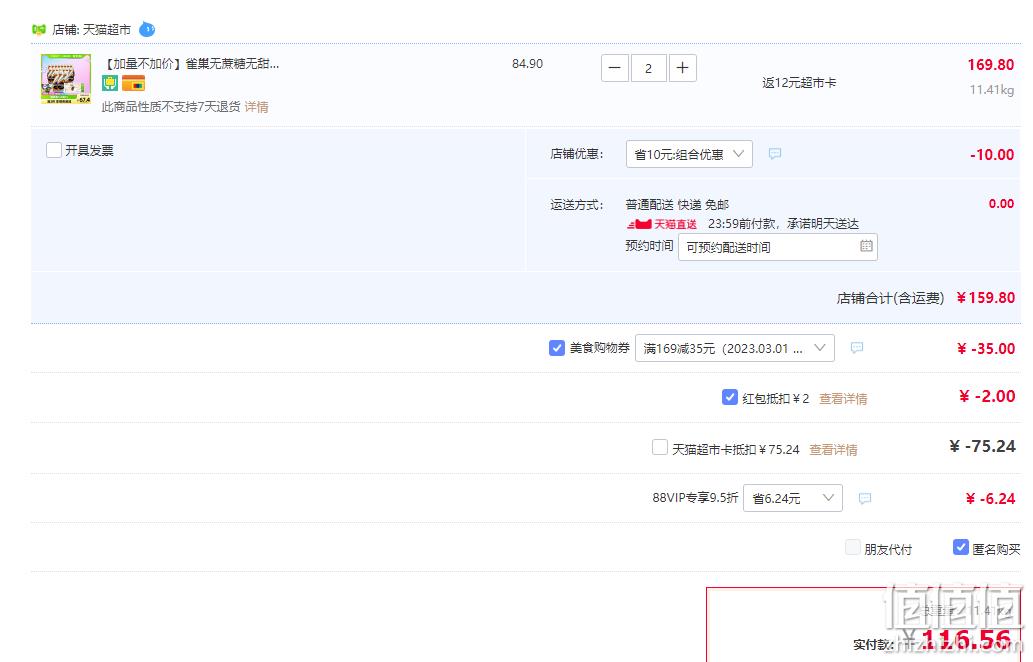Click the item subtotal 169.80

pos(990,65)
